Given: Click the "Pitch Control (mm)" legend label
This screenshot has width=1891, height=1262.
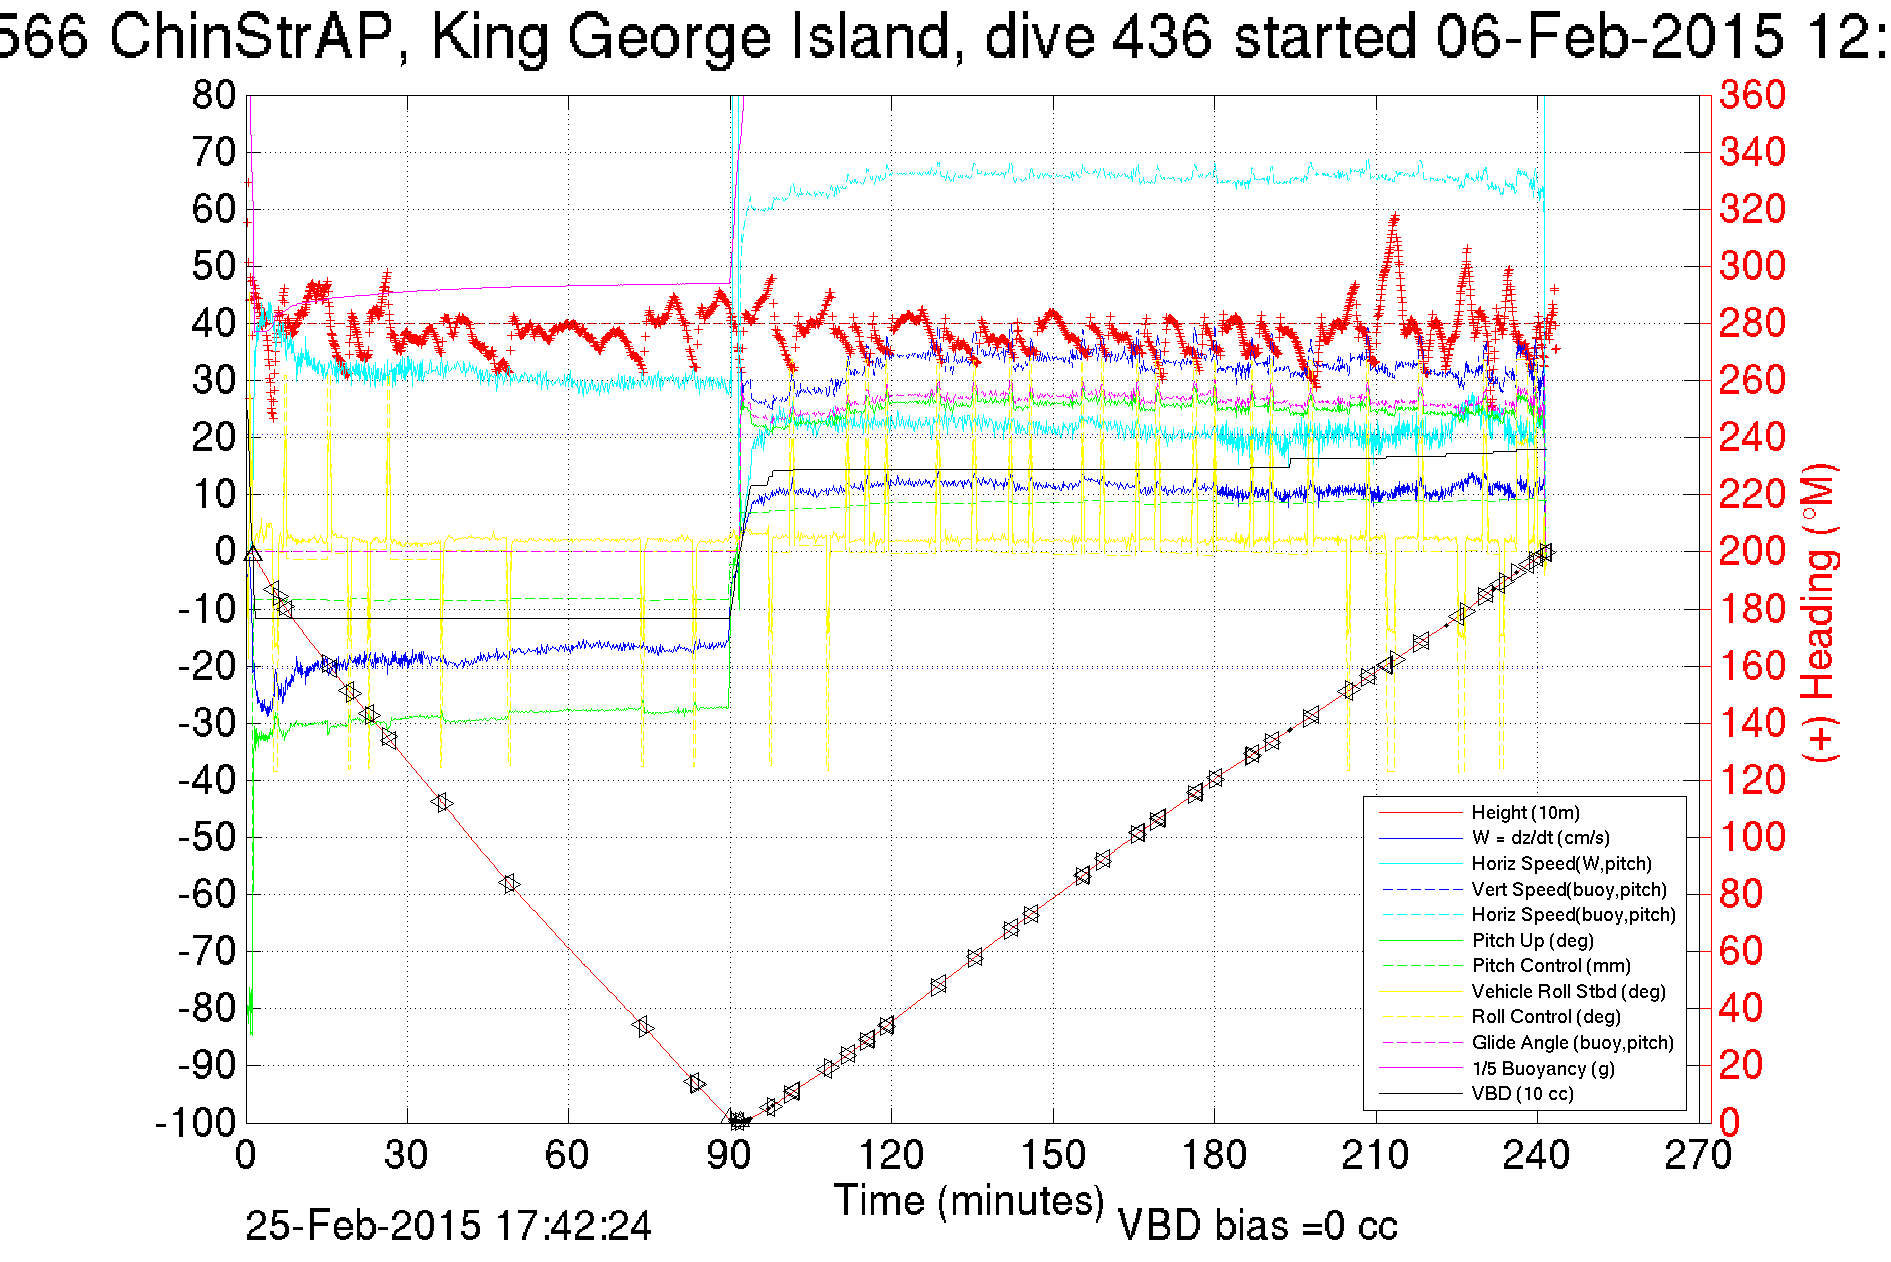Looking at the screenshot, I should (x=1551, y=966).
